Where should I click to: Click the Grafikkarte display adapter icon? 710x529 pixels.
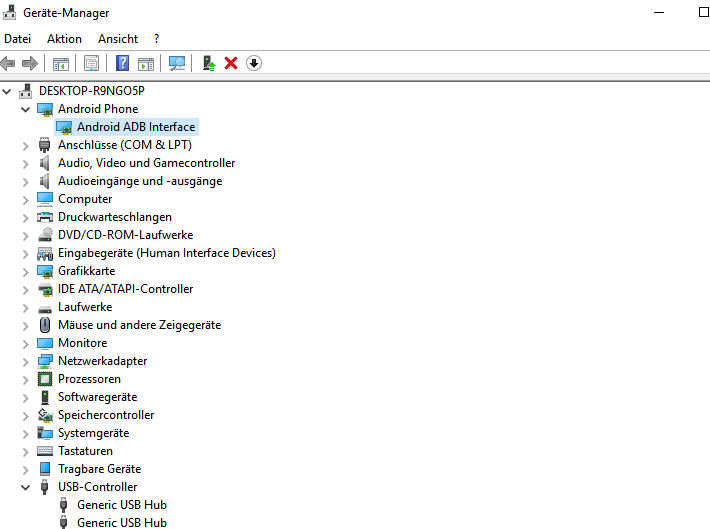45,271
